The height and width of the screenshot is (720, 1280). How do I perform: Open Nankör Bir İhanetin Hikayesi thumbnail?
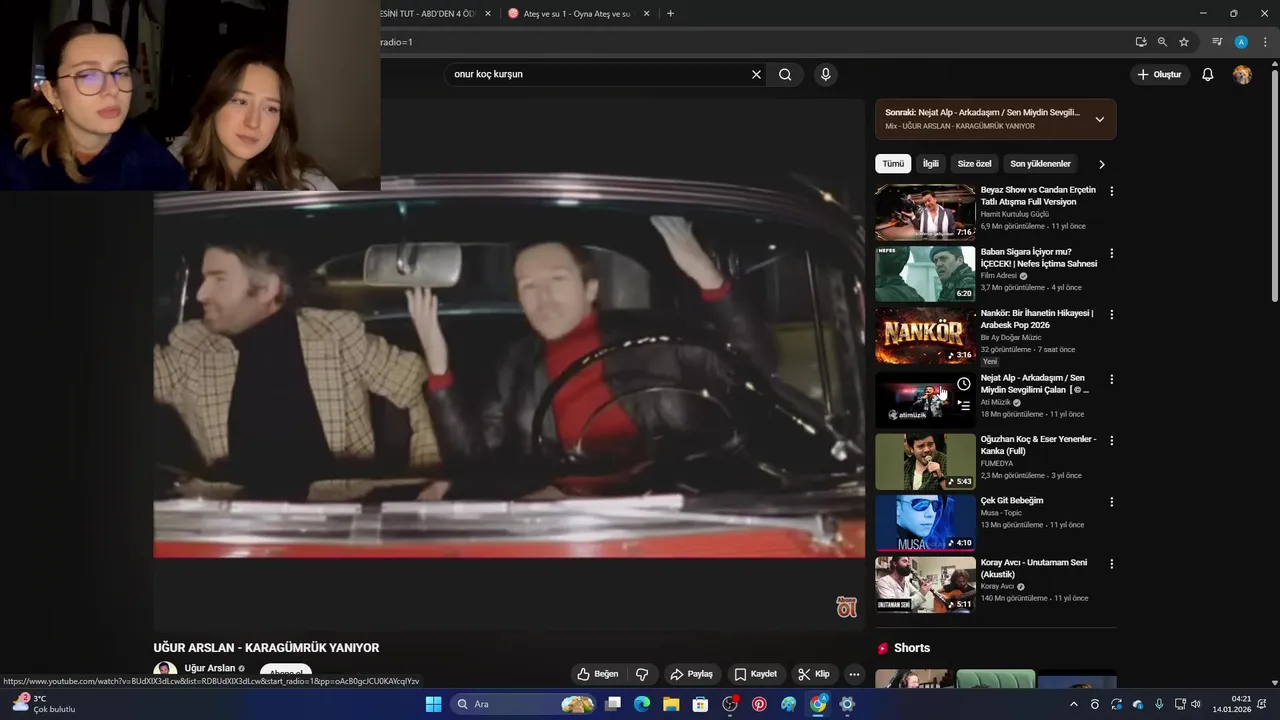(x=925, y=336)
